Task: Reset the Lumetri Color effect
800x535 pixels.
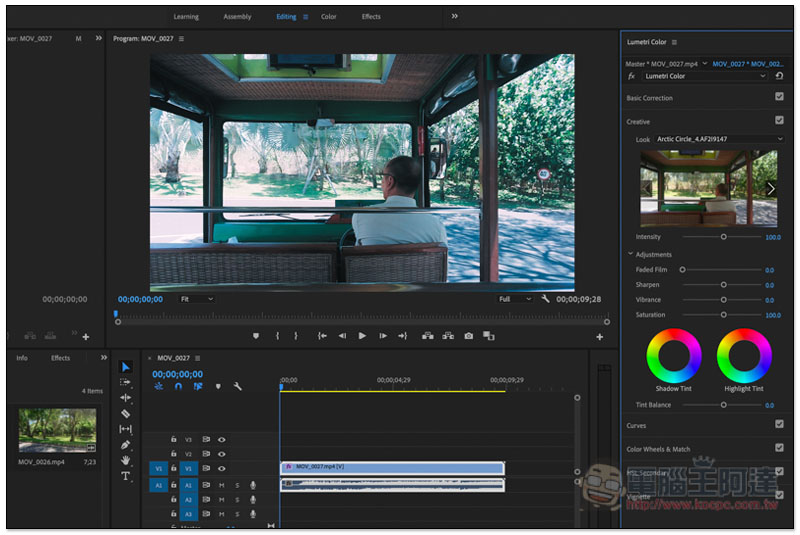Action: 779,76
